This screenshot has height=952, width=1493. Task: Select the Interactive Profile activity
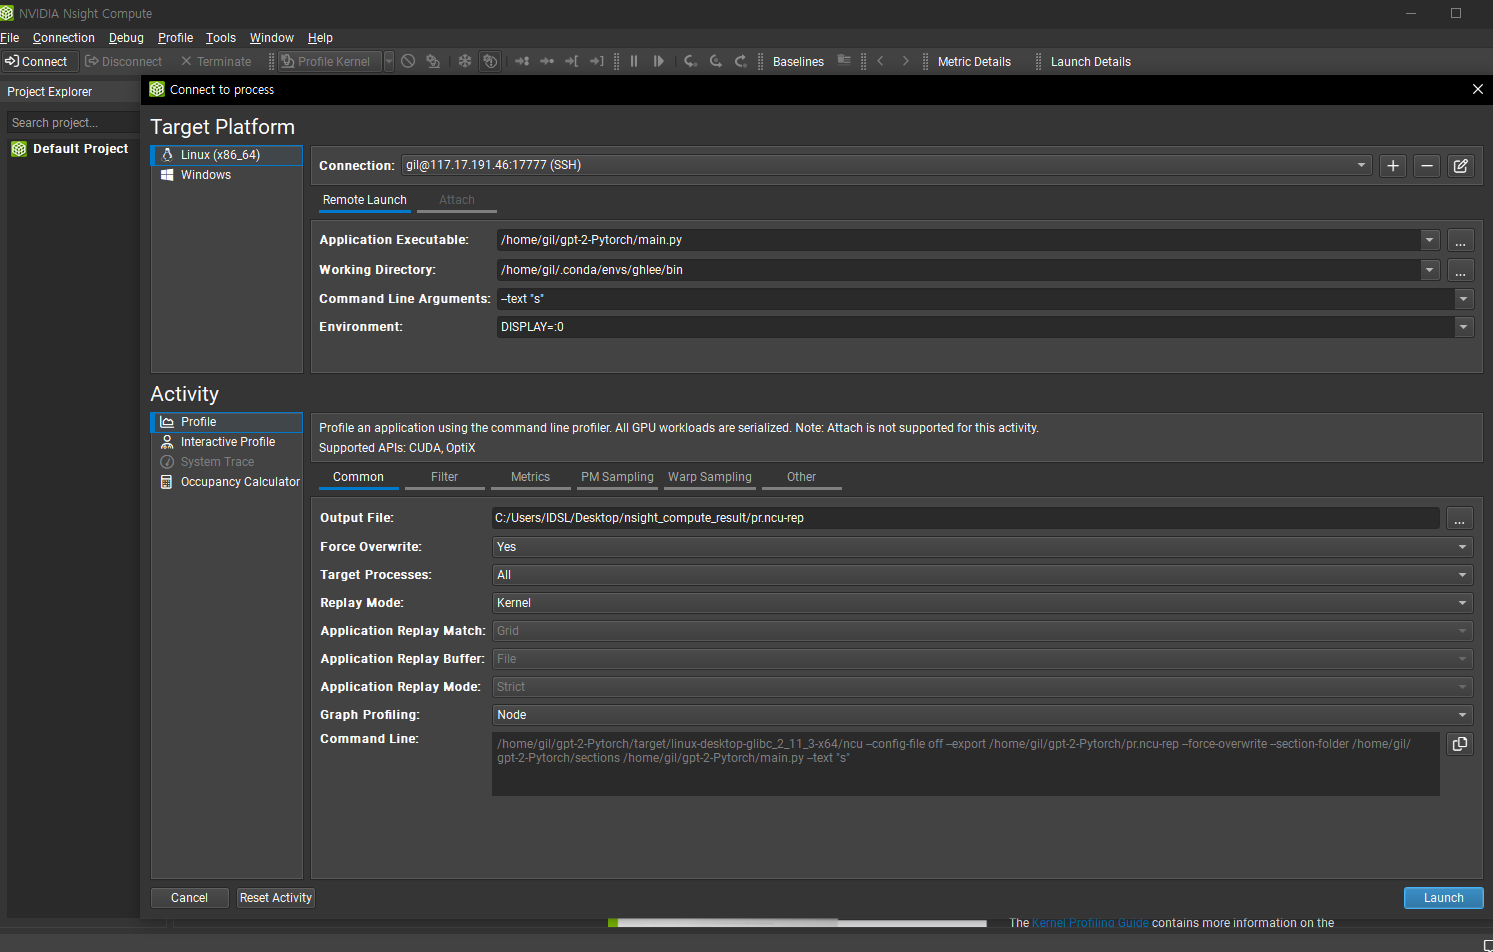point(227,442)
